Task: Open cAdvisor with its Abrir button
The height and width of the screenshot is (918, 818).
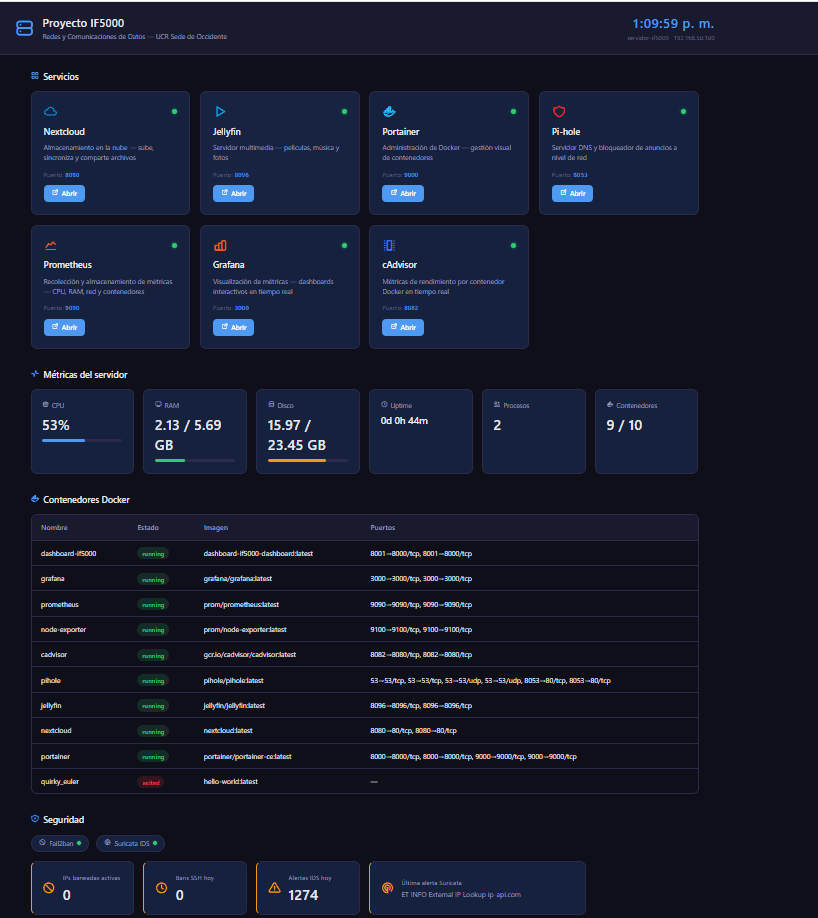Action: coord(403,327)
